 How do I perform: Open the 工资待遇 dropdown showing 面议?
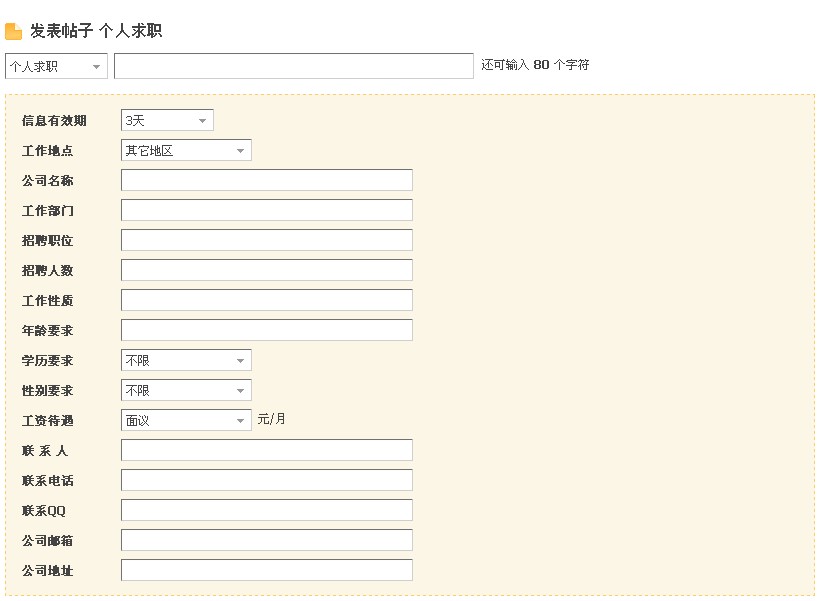pyautogui.click(x=186, y=421)
